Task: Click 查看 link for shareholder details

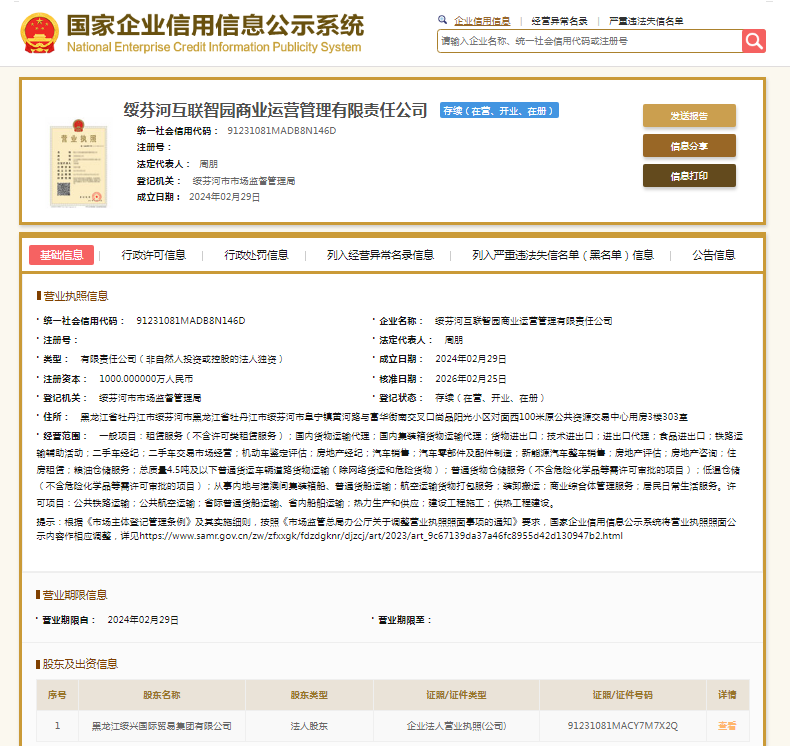Action: pos(726,725)
